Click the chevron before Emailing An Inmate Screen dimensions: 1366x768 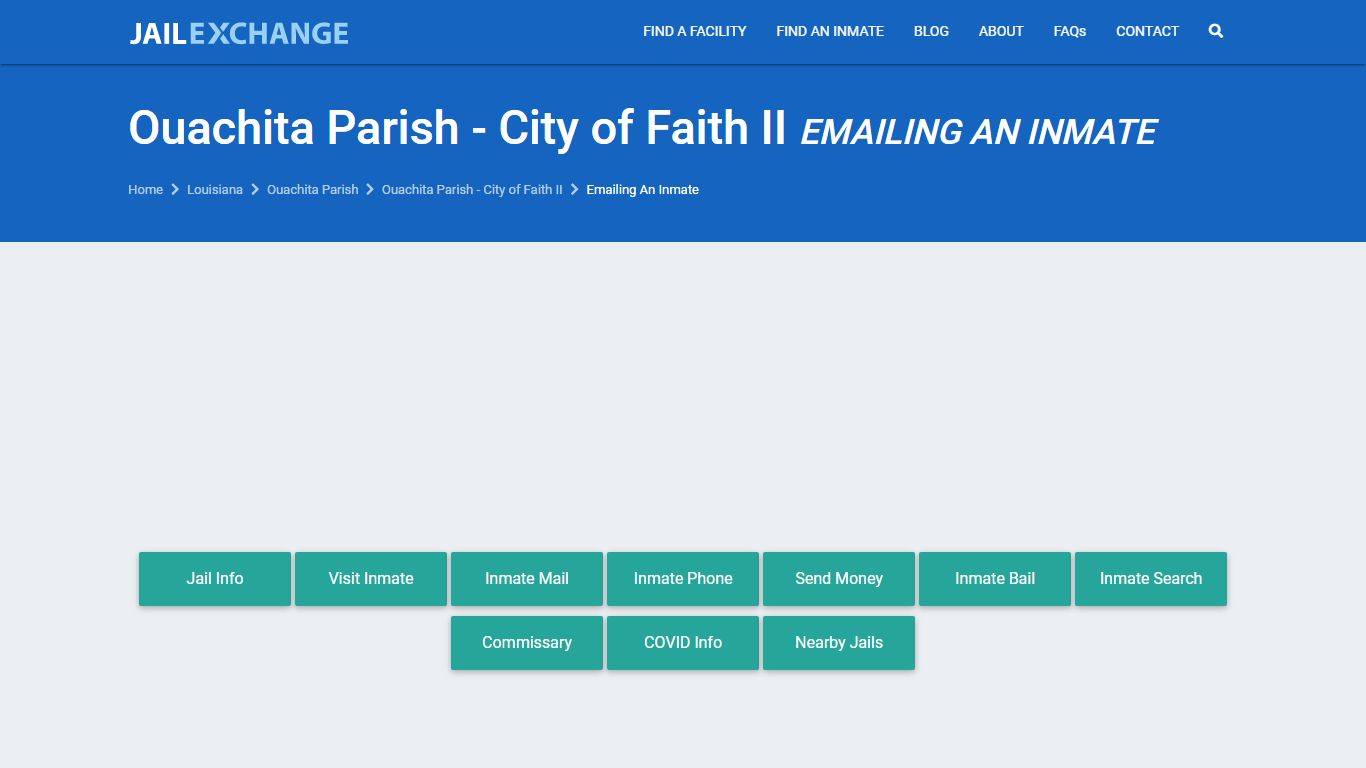574,189
